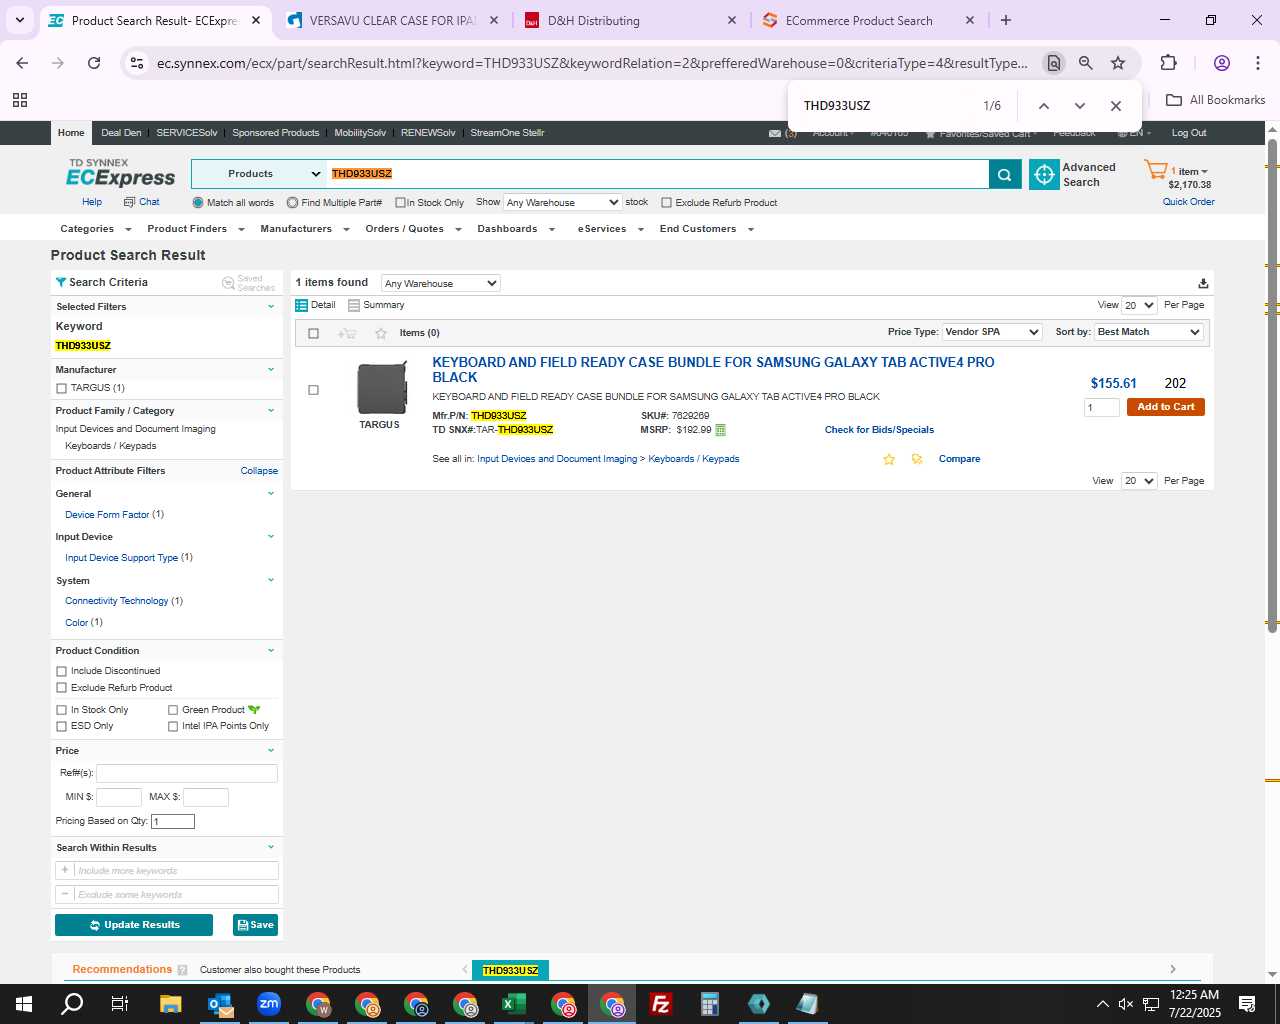
Task: Click Compare link for the product
Action: click(x=959, y=459)
